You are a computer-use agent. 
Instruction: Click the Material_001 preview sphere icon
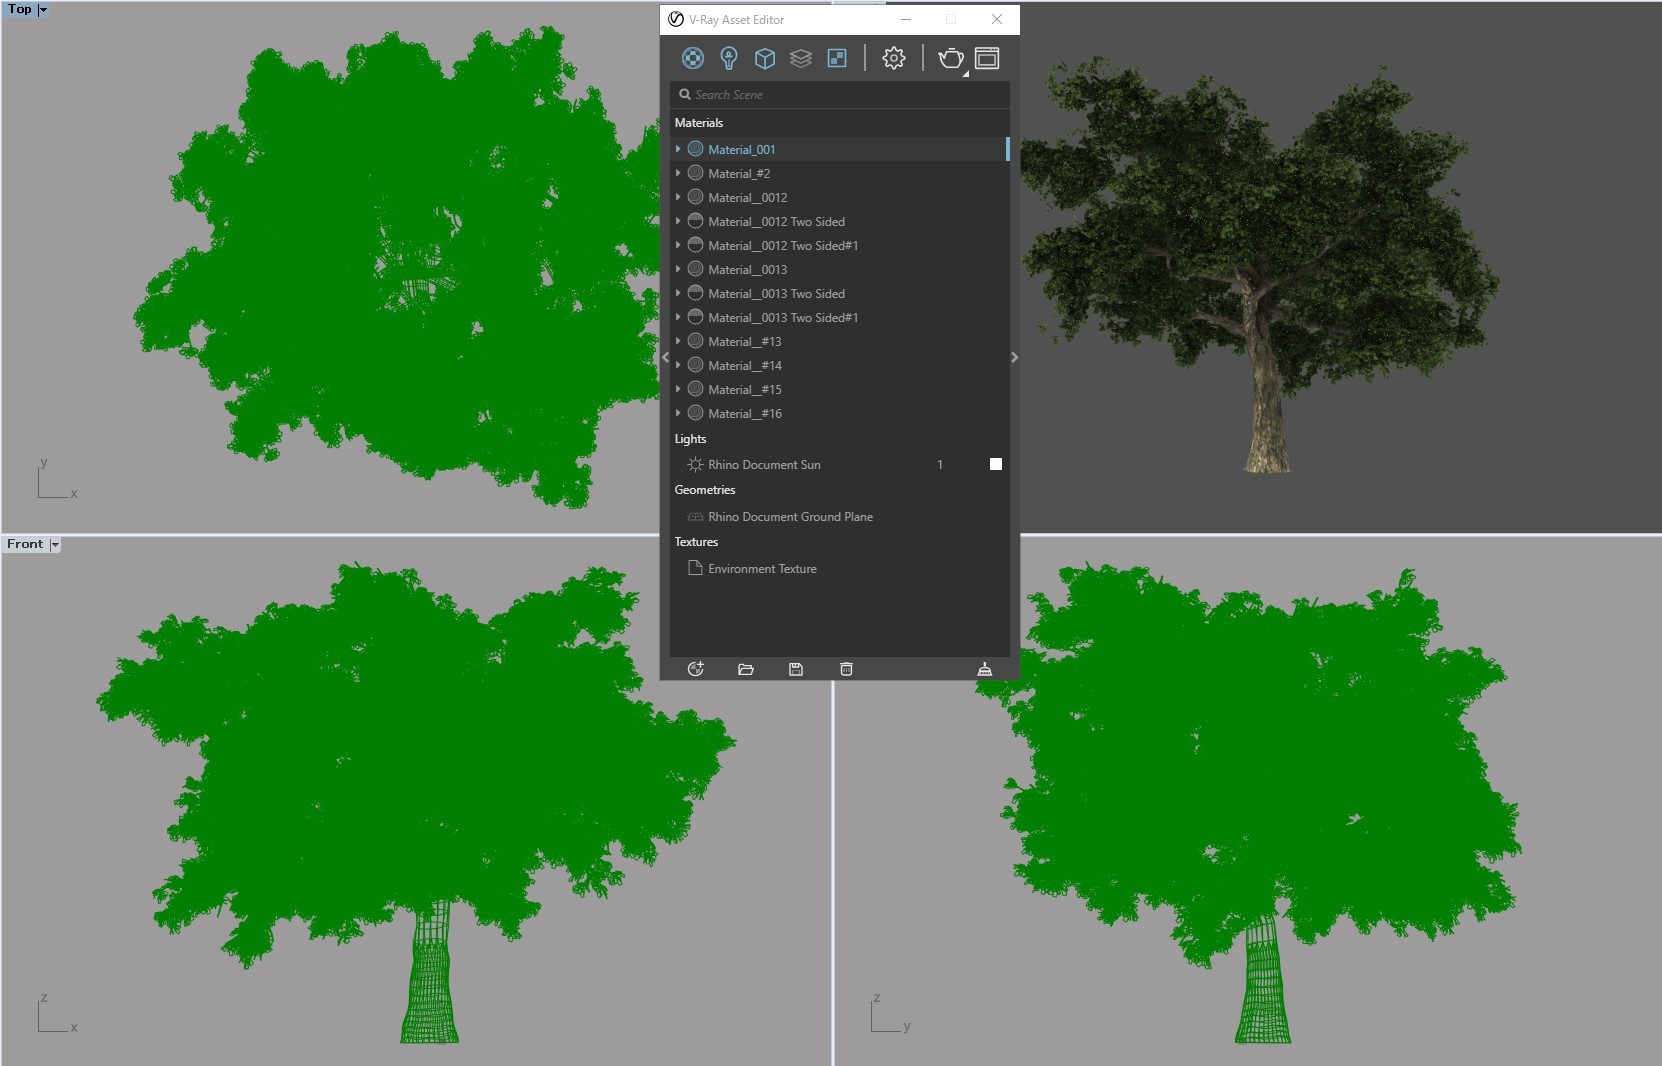[x=696, y=149]
